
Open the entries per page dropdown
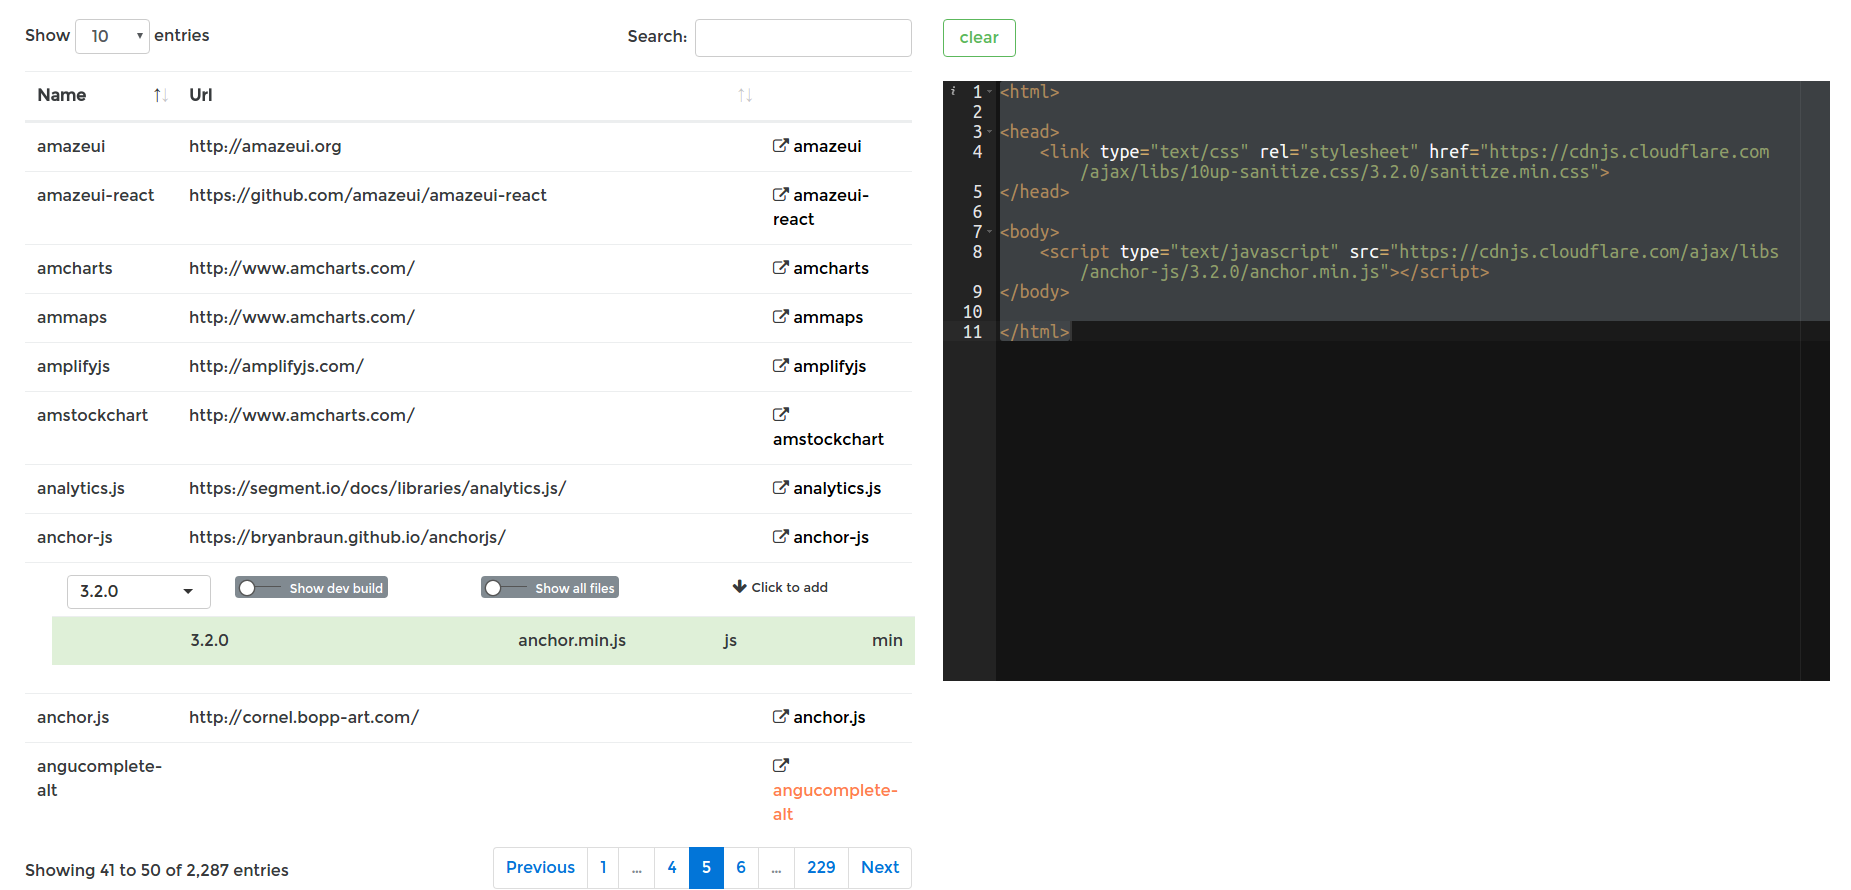(x=112, y=36)
